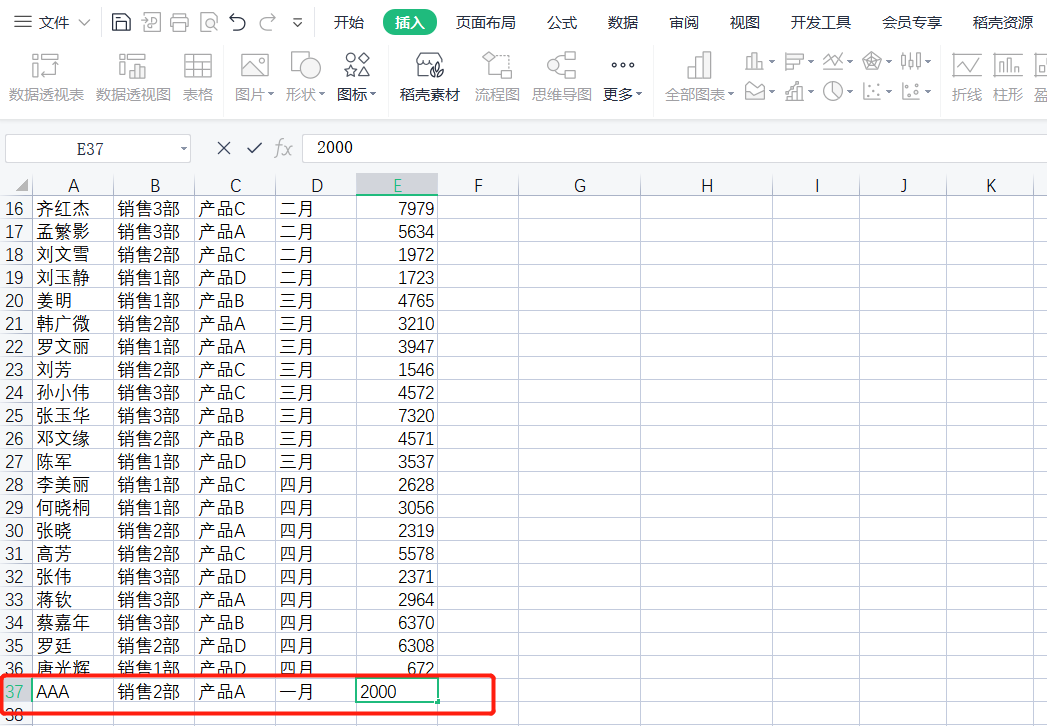
Task: Click in the formula bar input showing 2000
Action: (674, 148)
